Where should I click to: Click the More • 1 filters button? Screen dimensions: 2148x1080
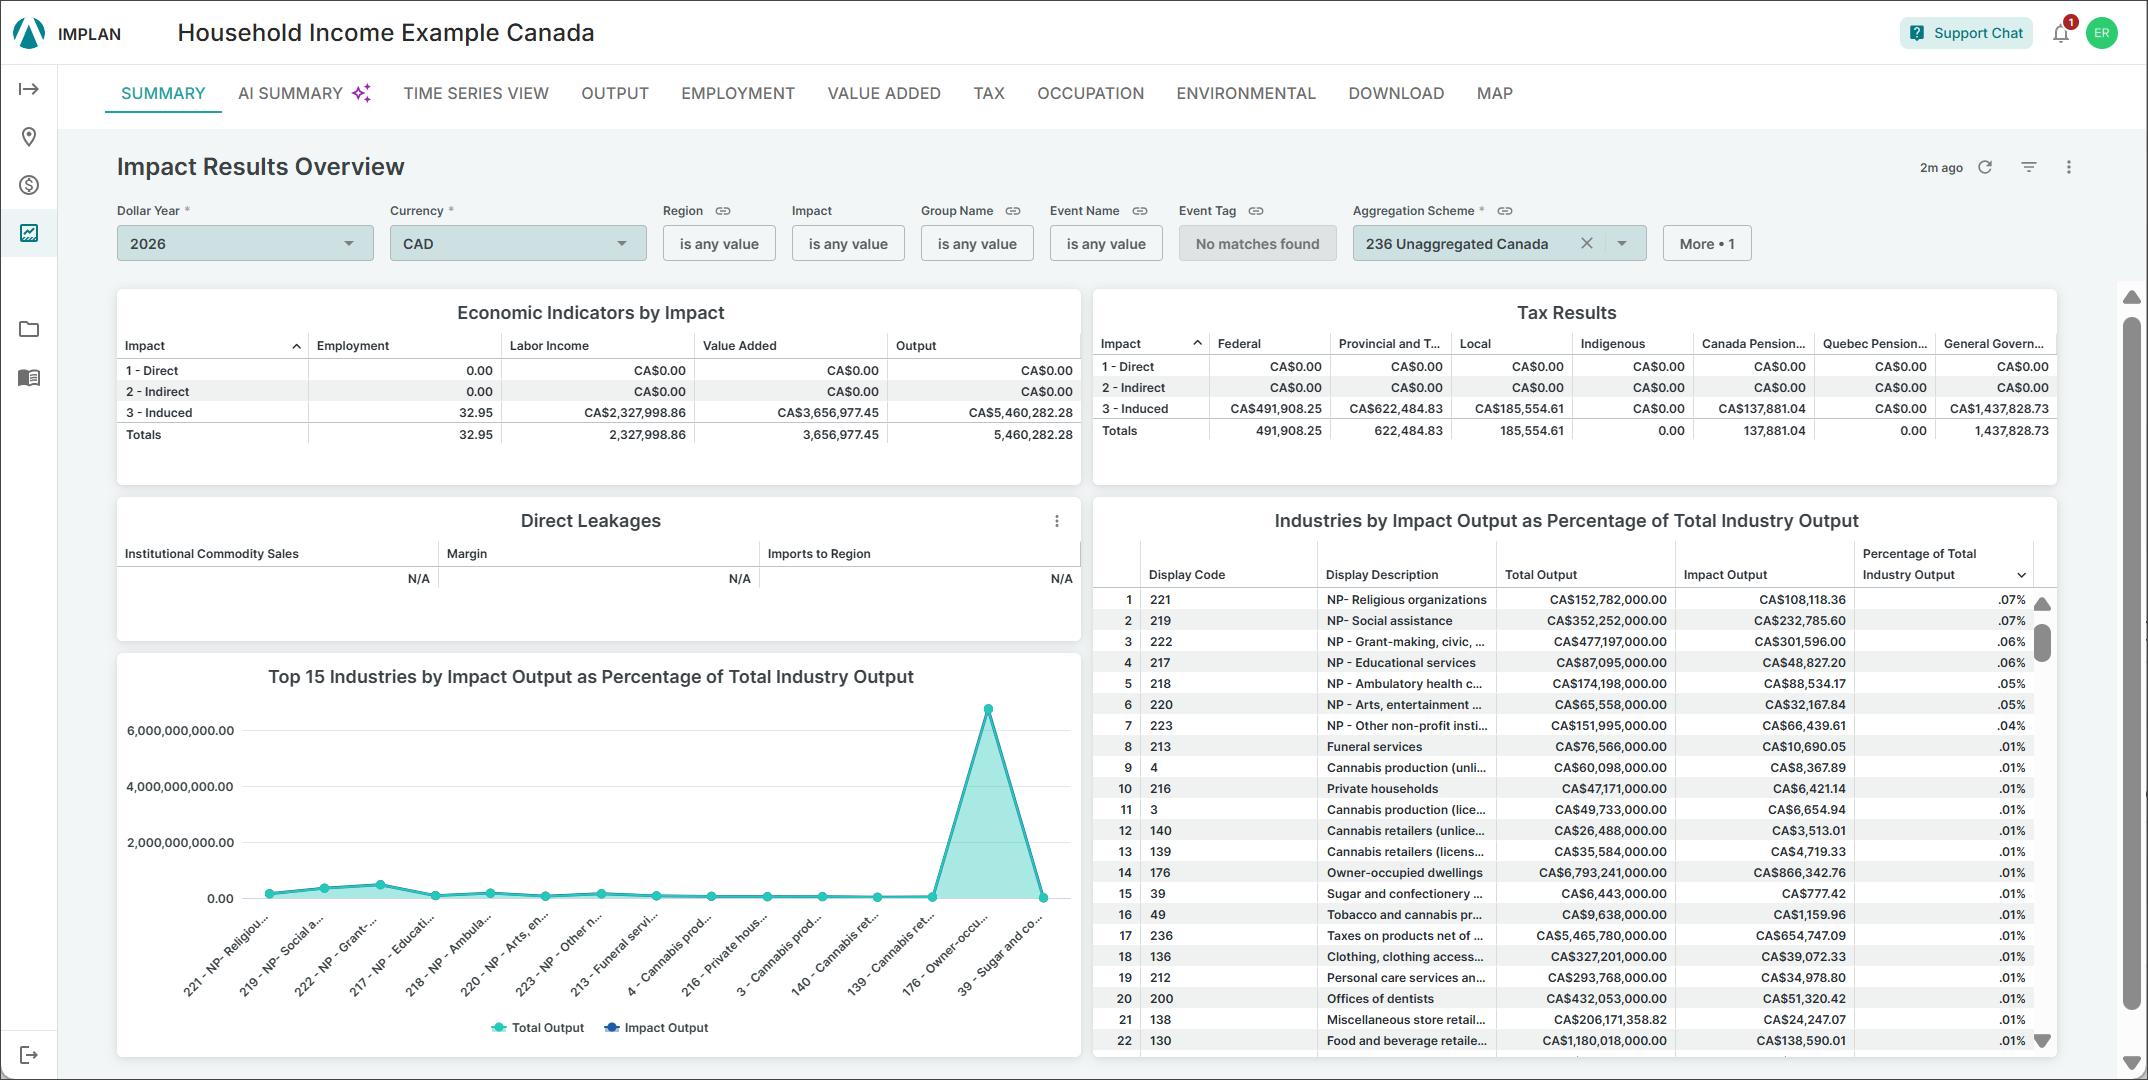[1707, 244]
